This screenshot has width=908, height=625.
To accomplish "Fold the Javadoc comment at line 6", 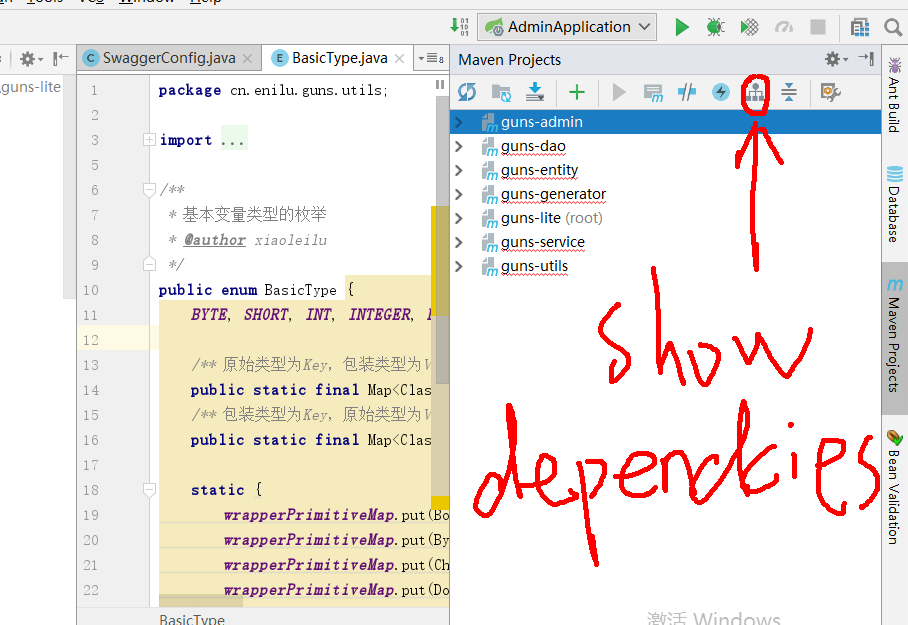I will 149,189.
